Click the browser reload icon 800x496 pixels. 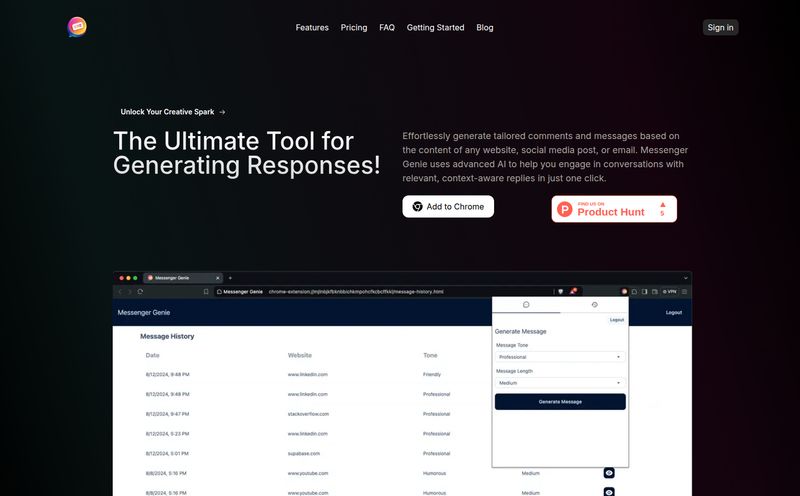pos(140,291)
